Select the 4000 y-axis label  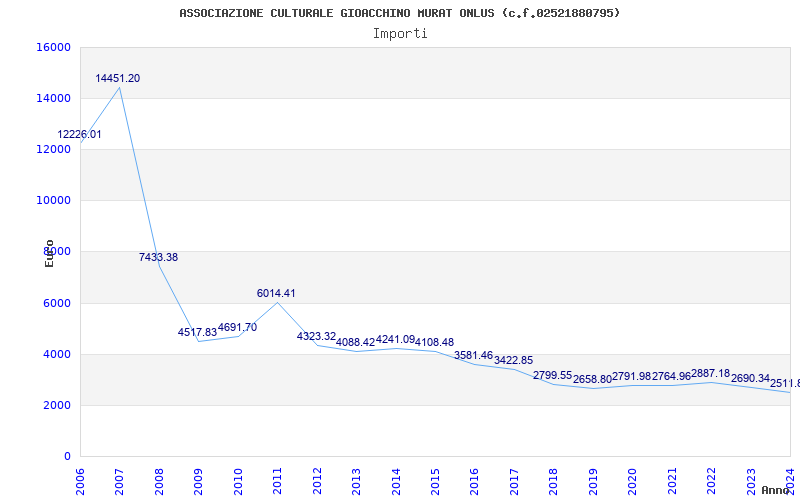(56, 355)
